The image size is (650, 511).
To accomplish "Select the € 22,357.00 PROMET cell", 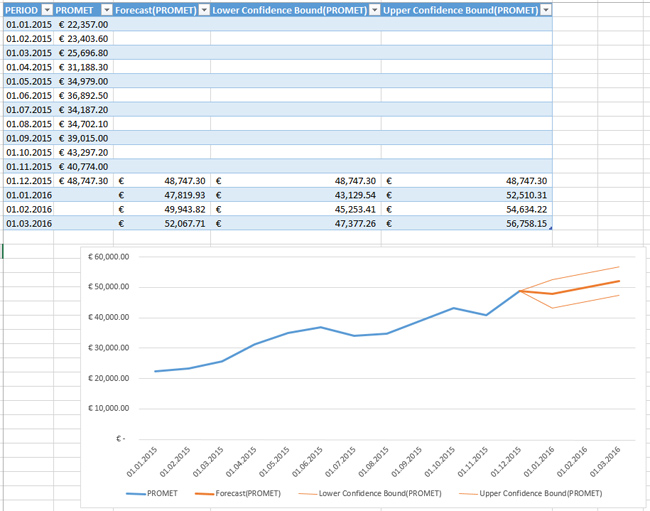I will 83,24.
